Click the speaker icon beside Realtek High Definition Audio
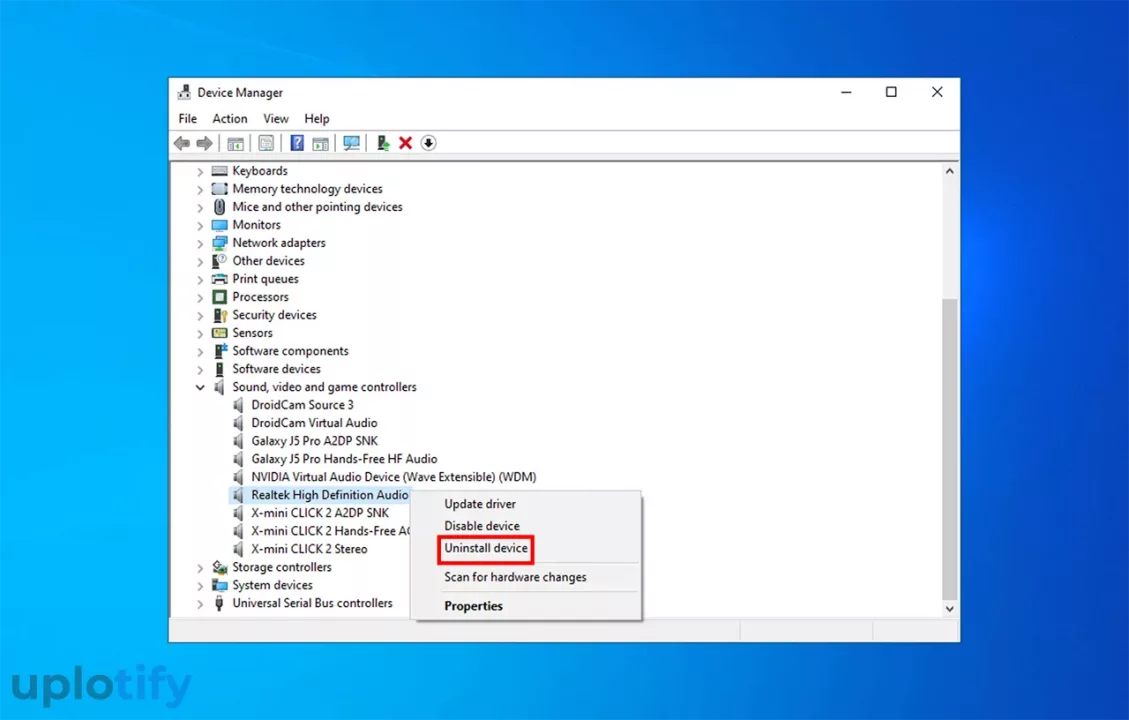1129x720 pixels. coord(238,495)
